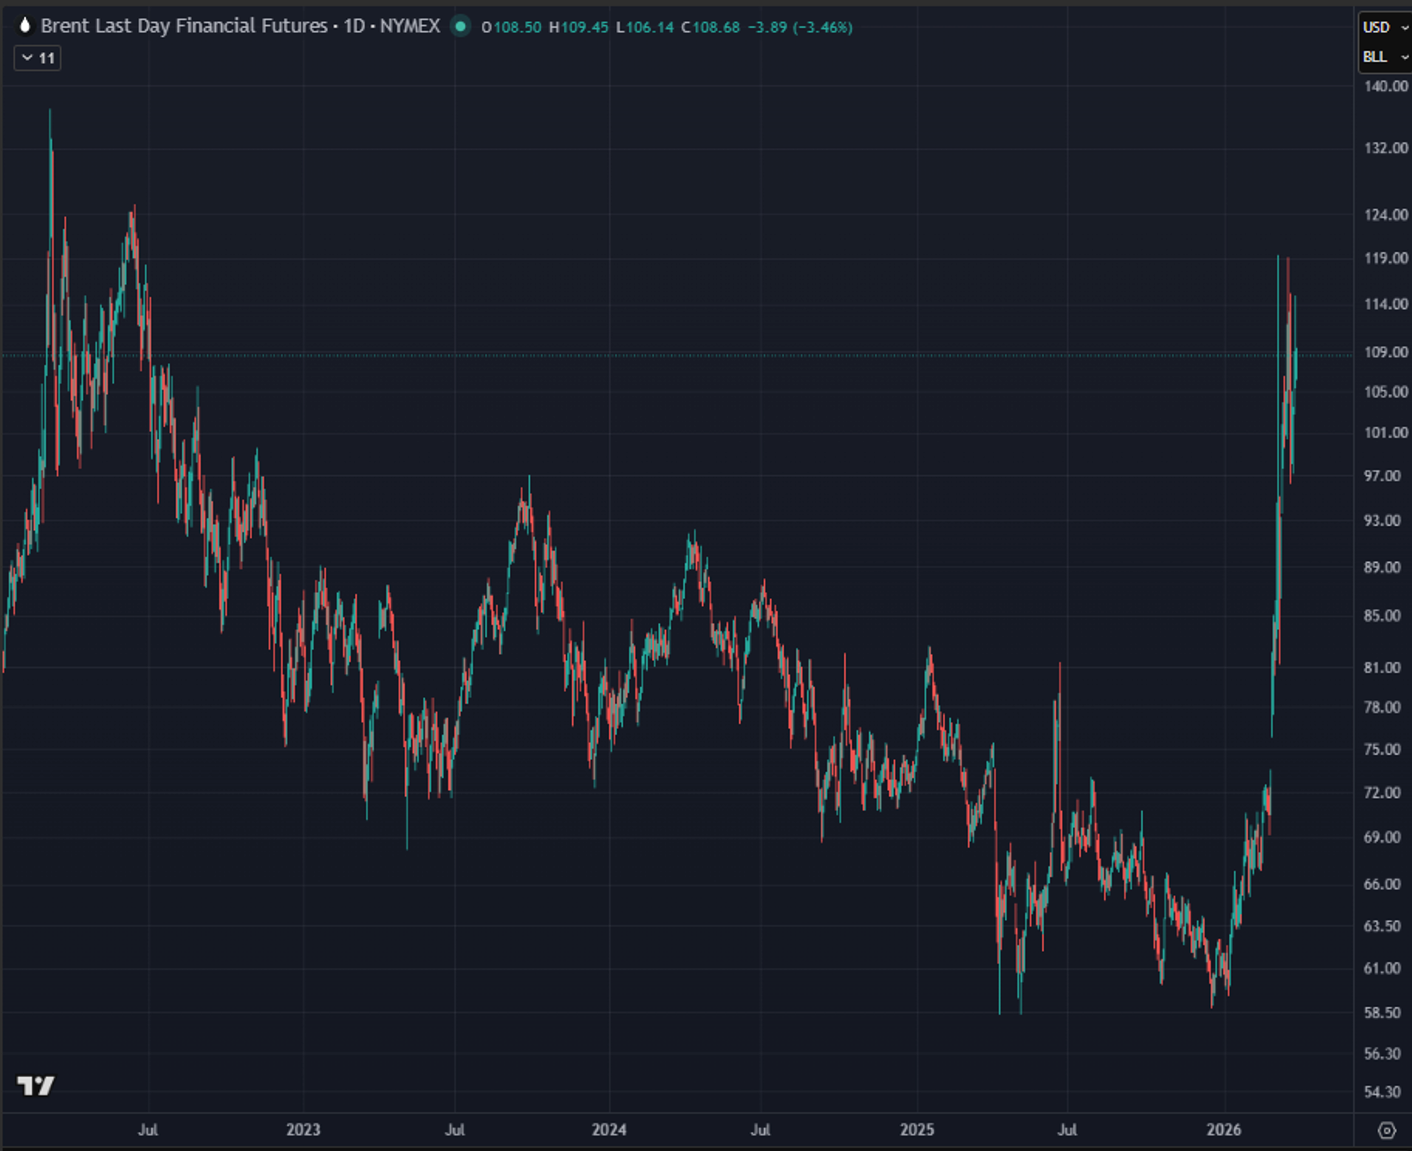1412x1151 pixels.
Task: Click the 2026 time axis label
Action: tap(1224, 1130)
